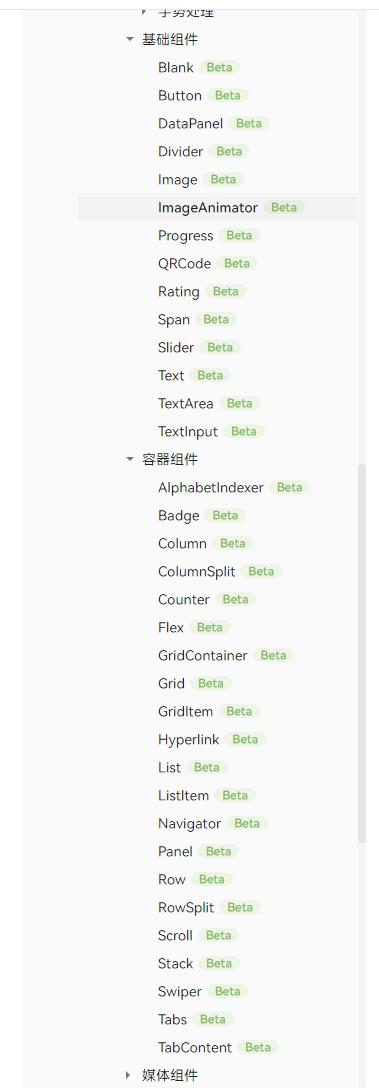Open the ImageAnimator item
The width and height of the screenshot is (379, 1090).
click(x=208, y=207)
